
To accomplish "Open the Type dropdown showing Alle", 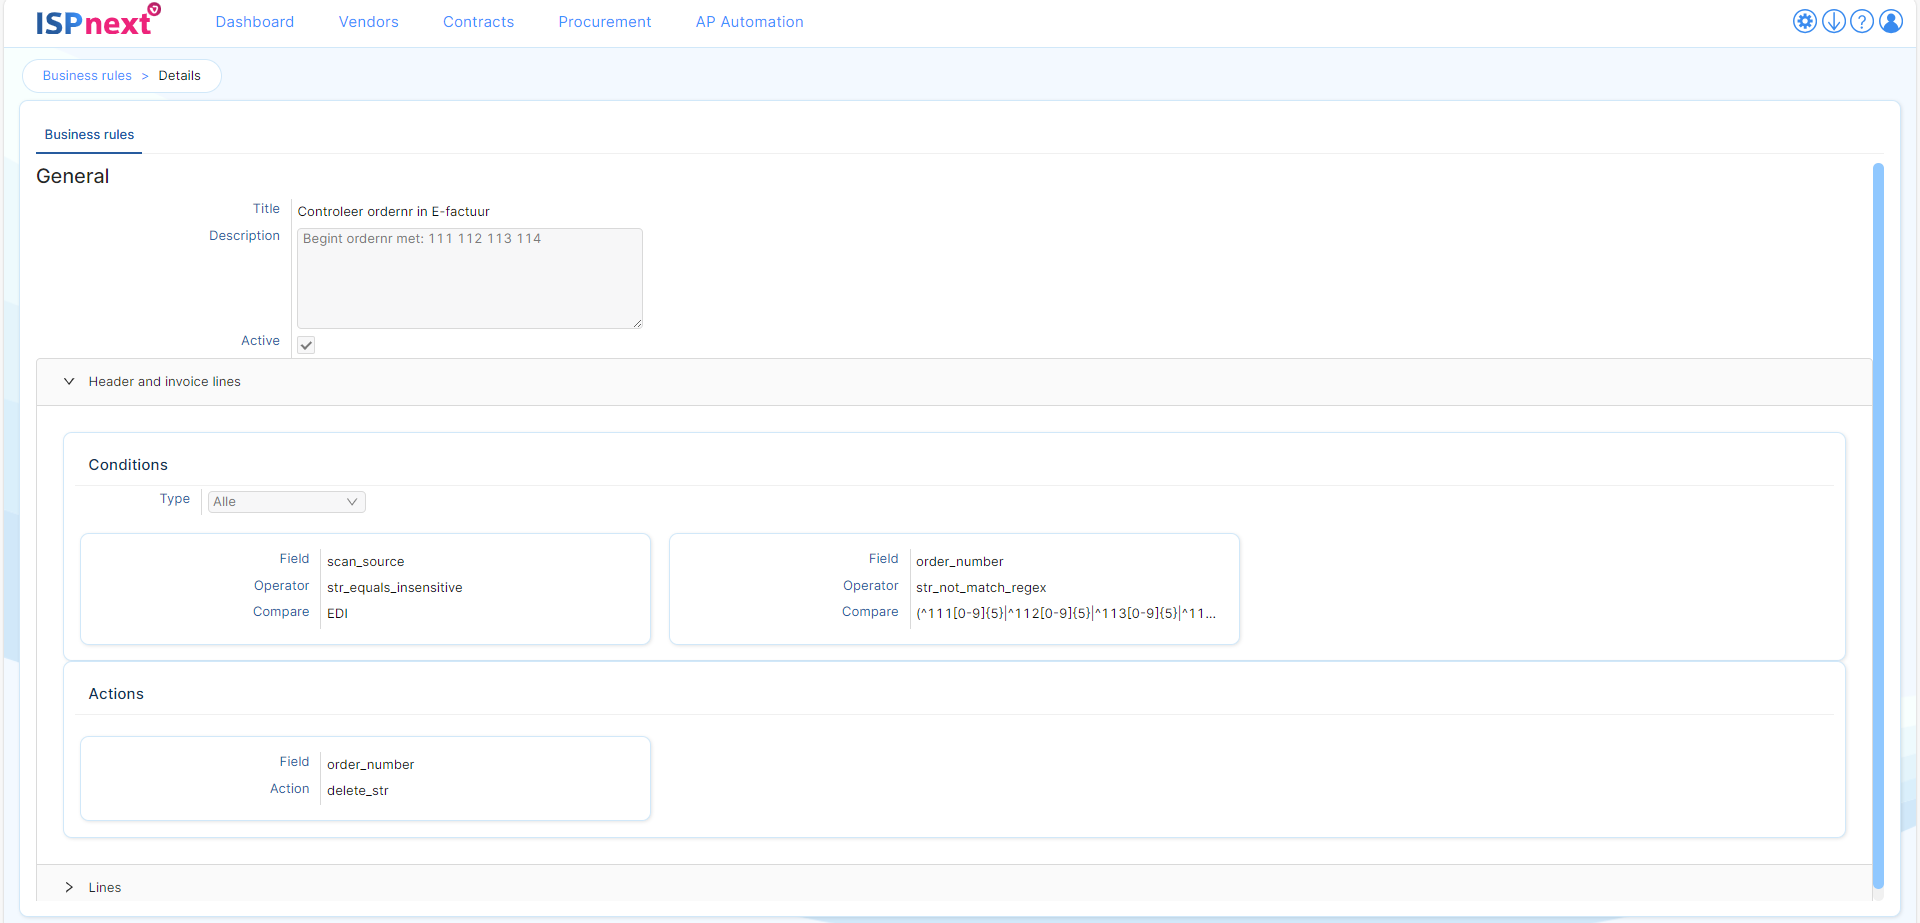I will (286, 502).
